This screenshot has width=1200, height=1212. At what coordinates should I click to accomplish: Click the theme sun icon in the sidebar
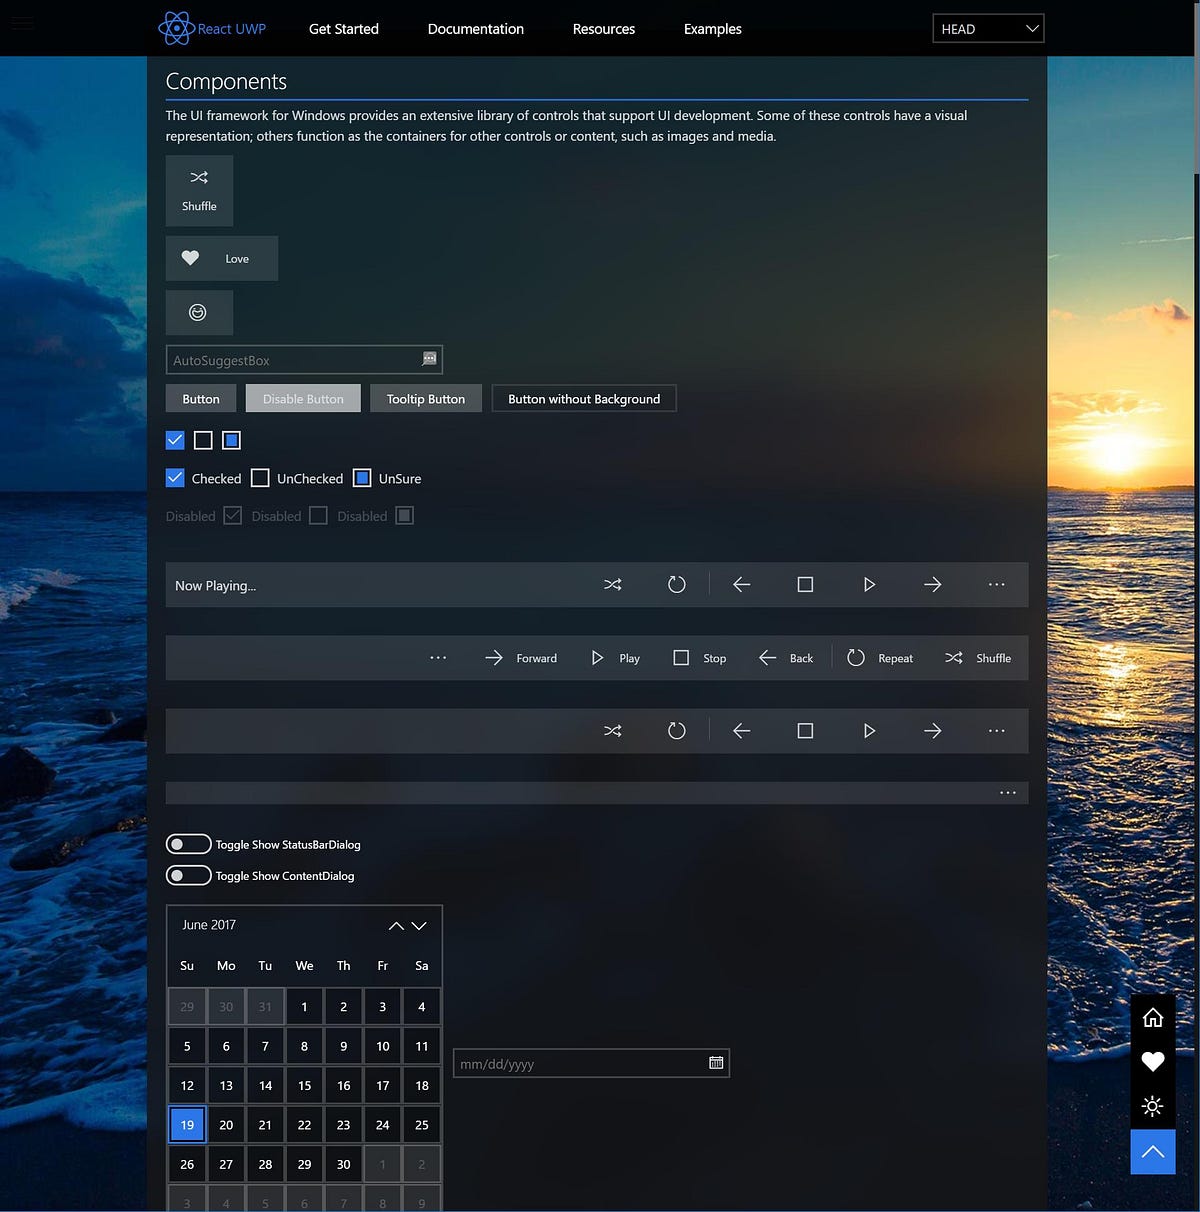click(1153, 1106)
